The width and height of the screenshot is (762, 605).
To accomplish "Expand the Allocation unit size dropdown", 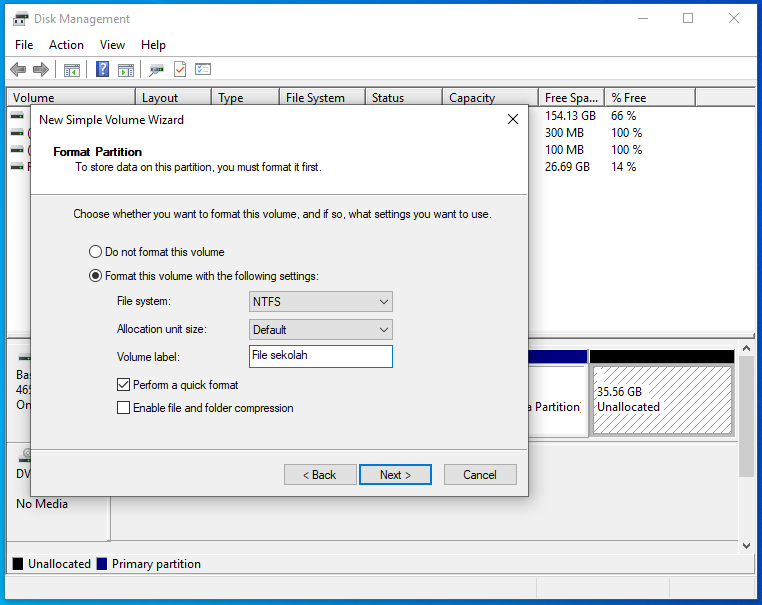I will point(320,329).
